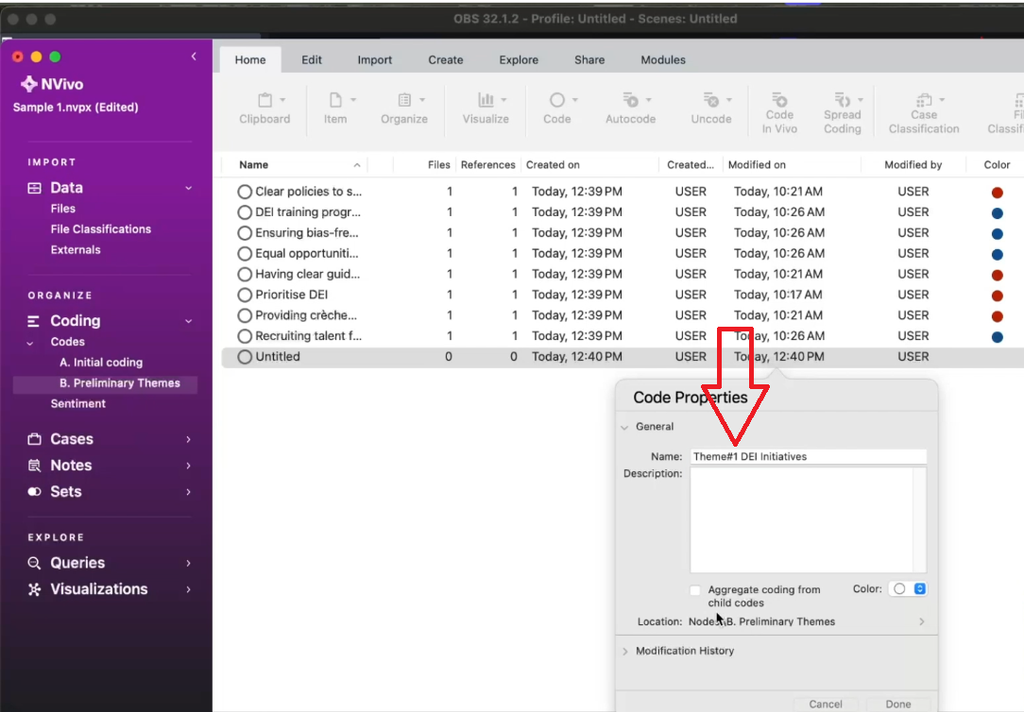
Task: Open Sentiment in sidebar
Action: pos(78,404)
